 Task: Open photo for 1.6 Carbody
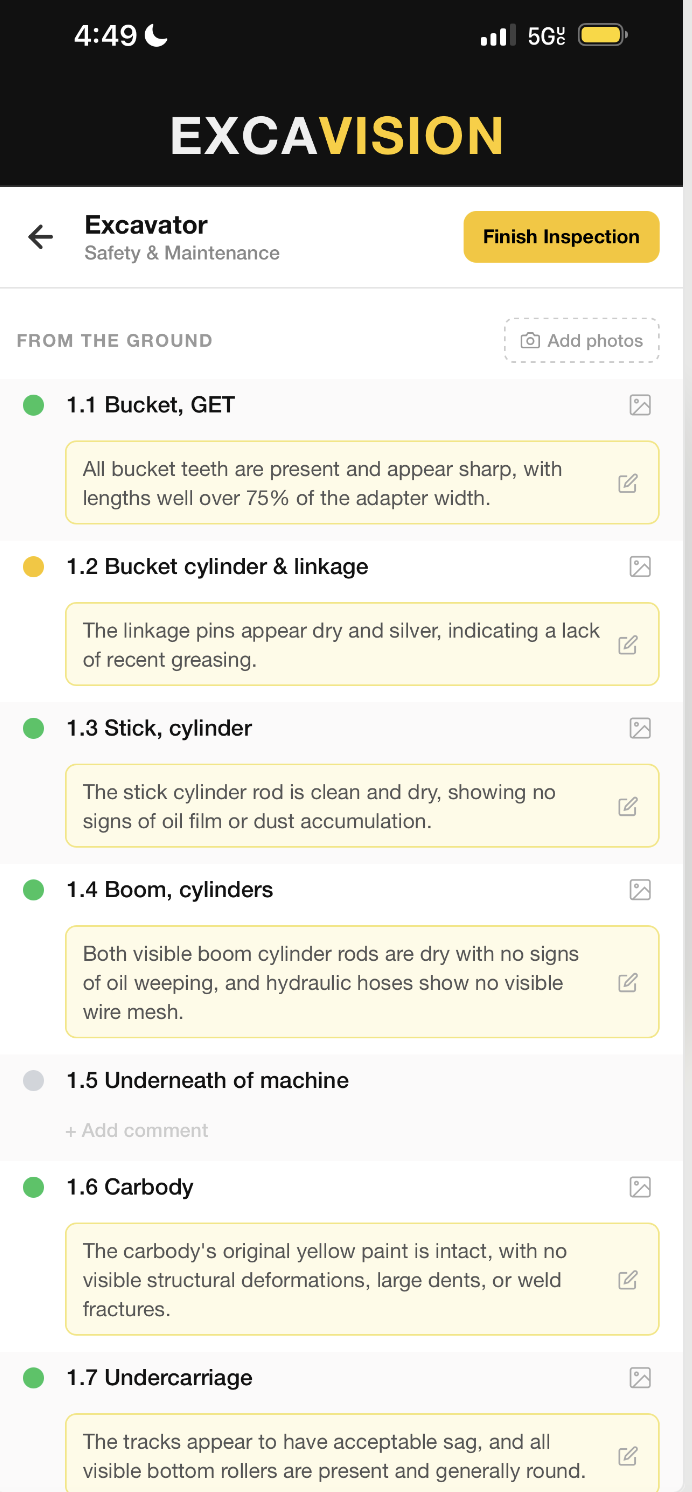tap(640, 1187)
